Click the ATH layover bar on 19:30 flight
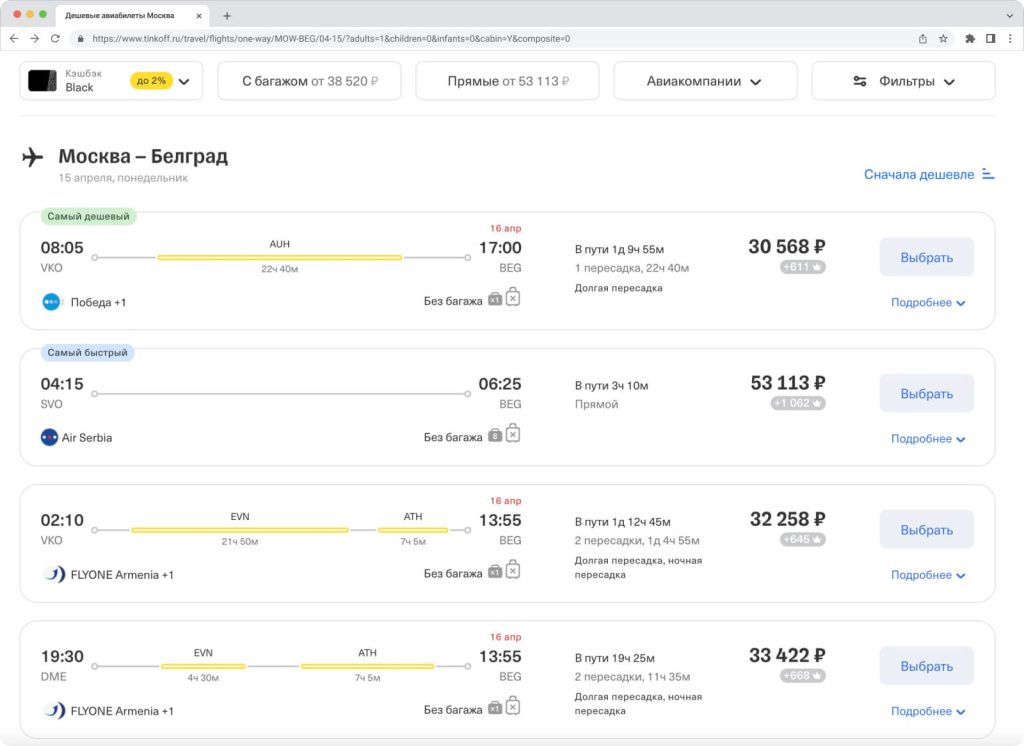The width and height of the screenshot is (1024, 746). 367,666
